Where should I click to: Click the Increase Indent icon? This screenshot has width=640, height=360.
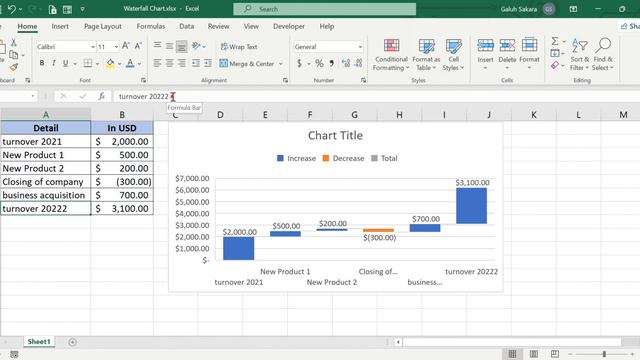[208, 63]
